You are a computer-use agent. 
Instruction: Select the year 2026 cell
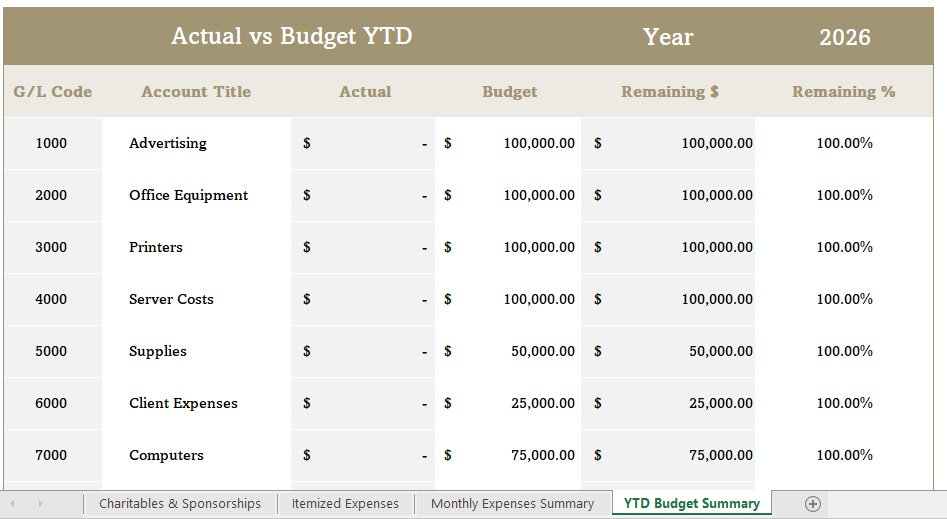pyautogui.click(x=844, y=37)
